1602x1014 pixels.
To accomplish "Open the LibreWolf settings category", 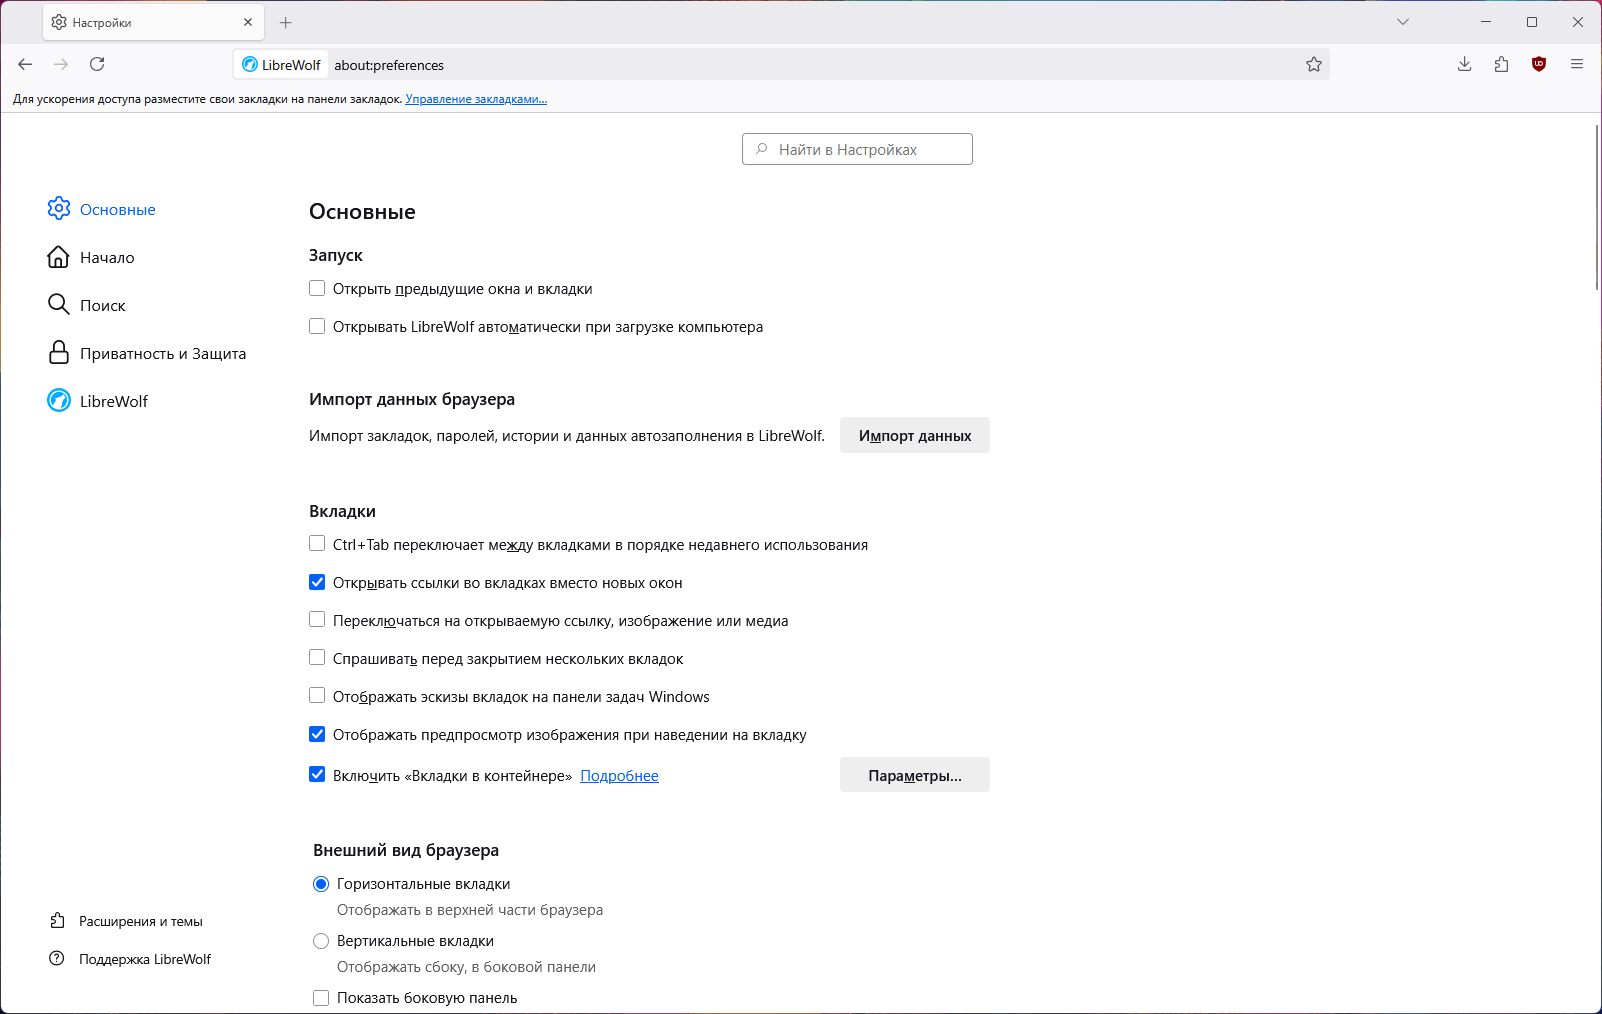I will point(114,402).
